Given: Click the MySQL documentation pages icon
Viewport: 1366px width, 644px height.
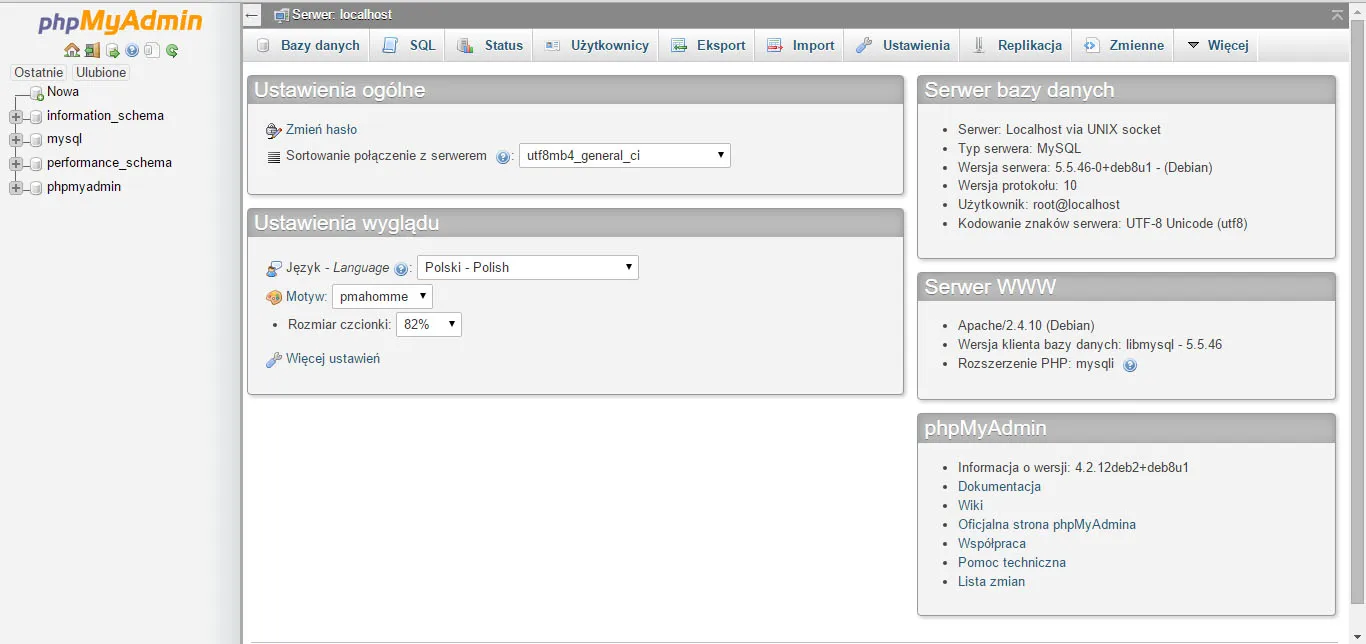Looking at the screenshot, I should [152, 50].
